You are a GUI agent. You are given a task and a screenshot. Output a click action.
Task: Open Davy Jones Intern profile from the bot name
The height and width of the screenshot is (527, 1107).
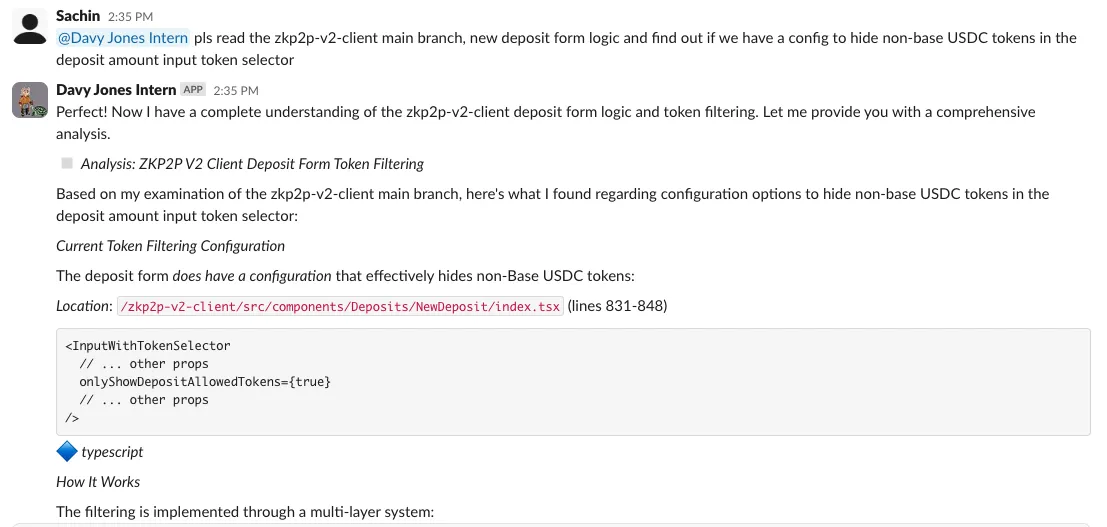click(x=115, y=90)
